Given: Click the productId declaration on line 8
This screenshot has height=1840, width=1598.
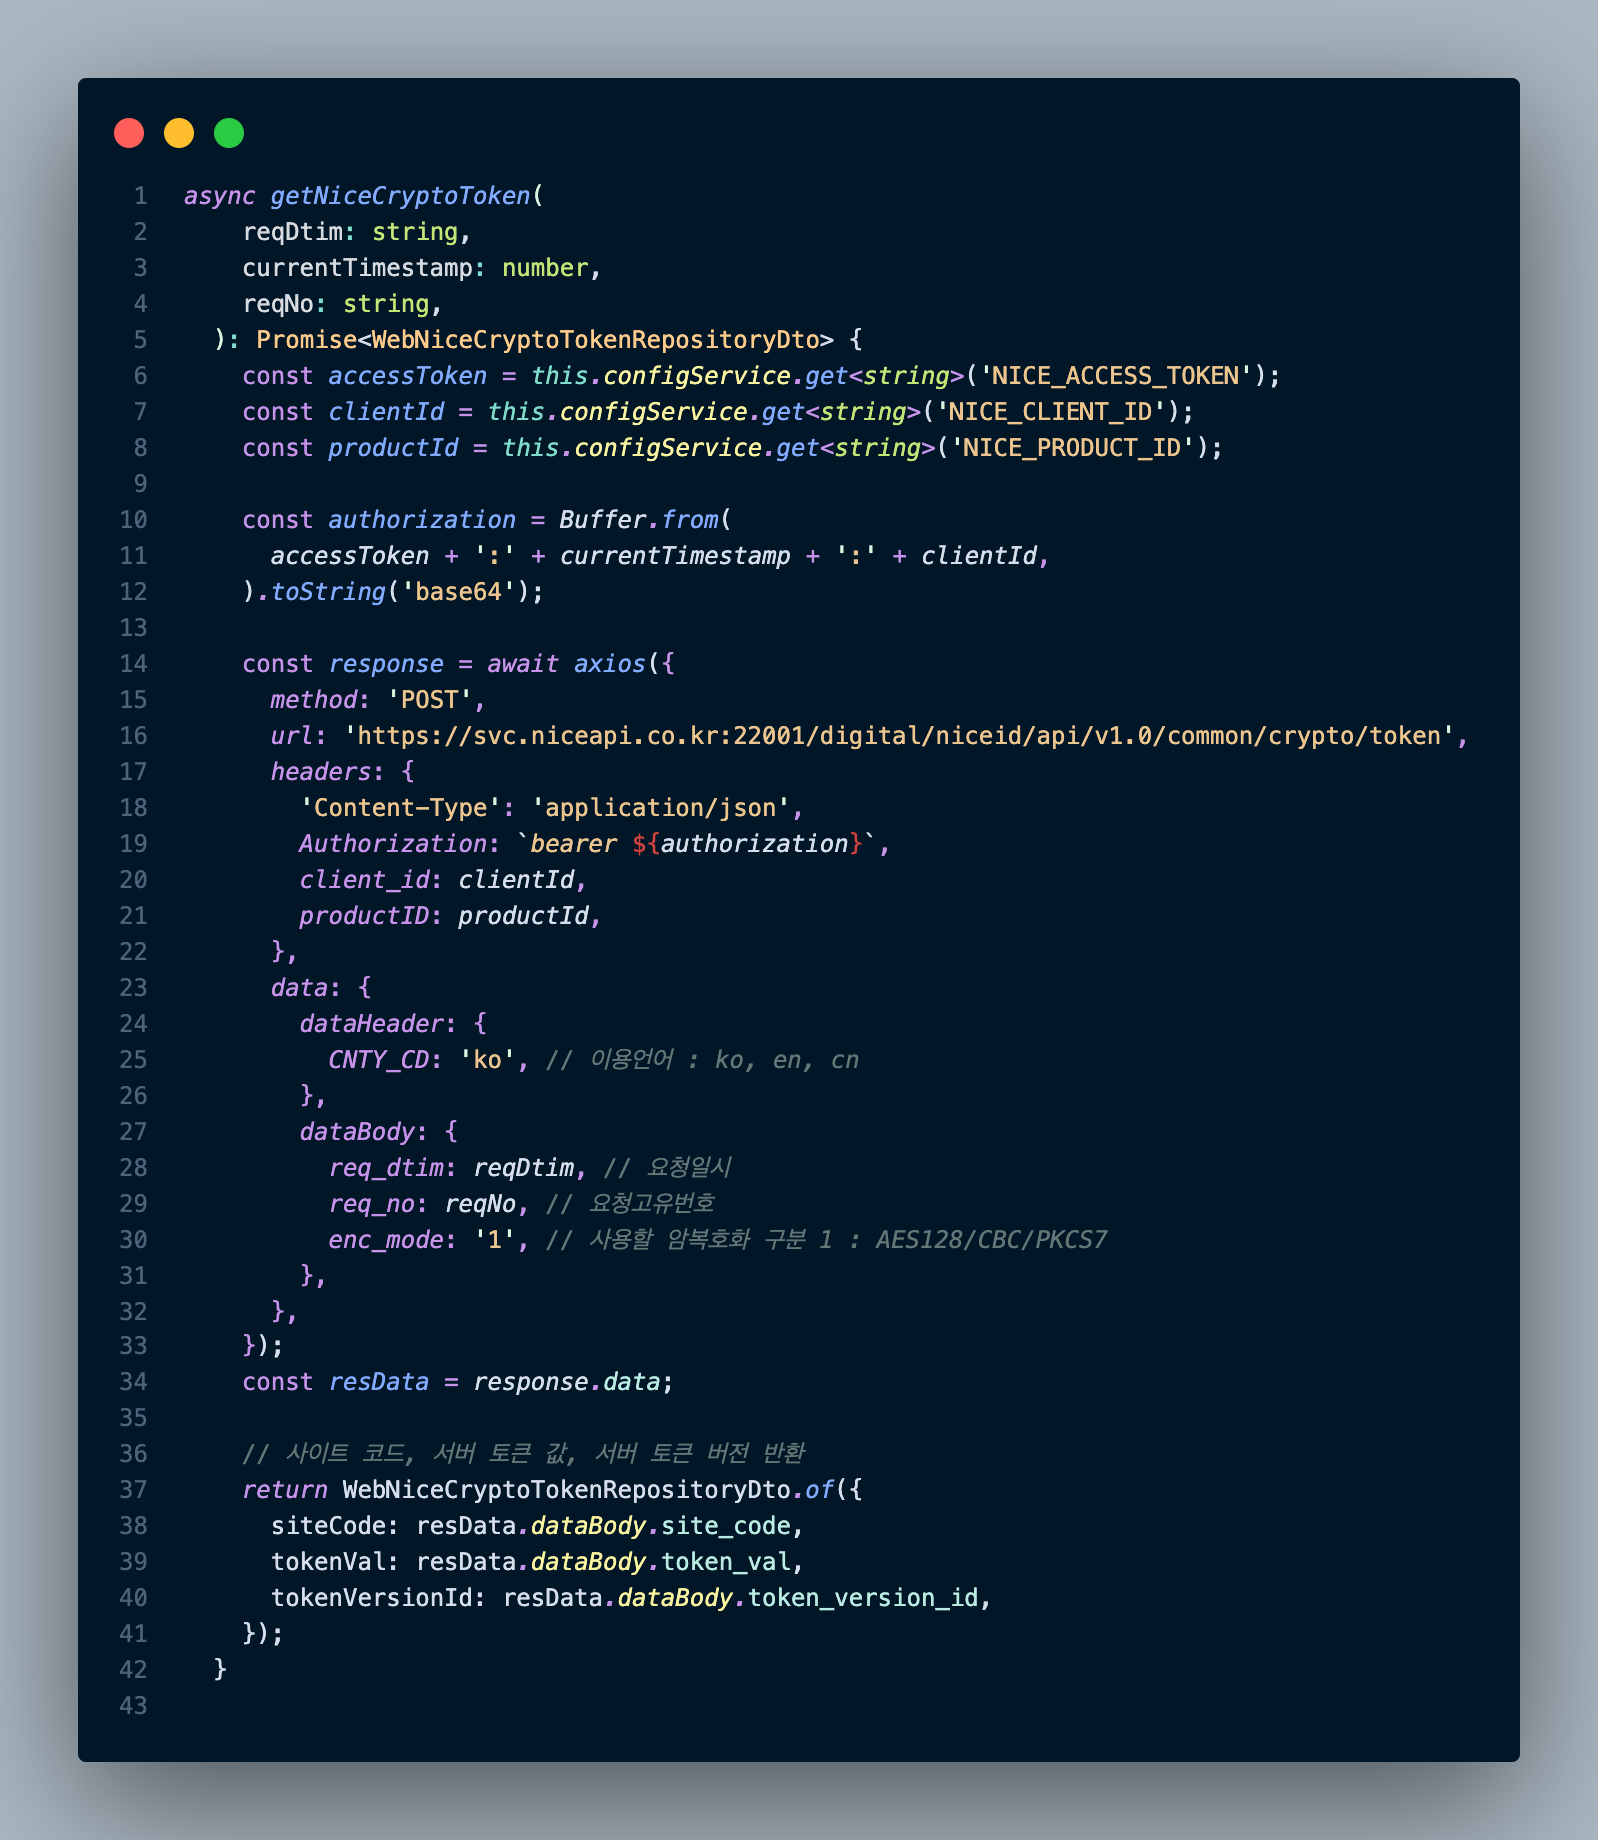Looking at the screenshot, I should 393,448.
